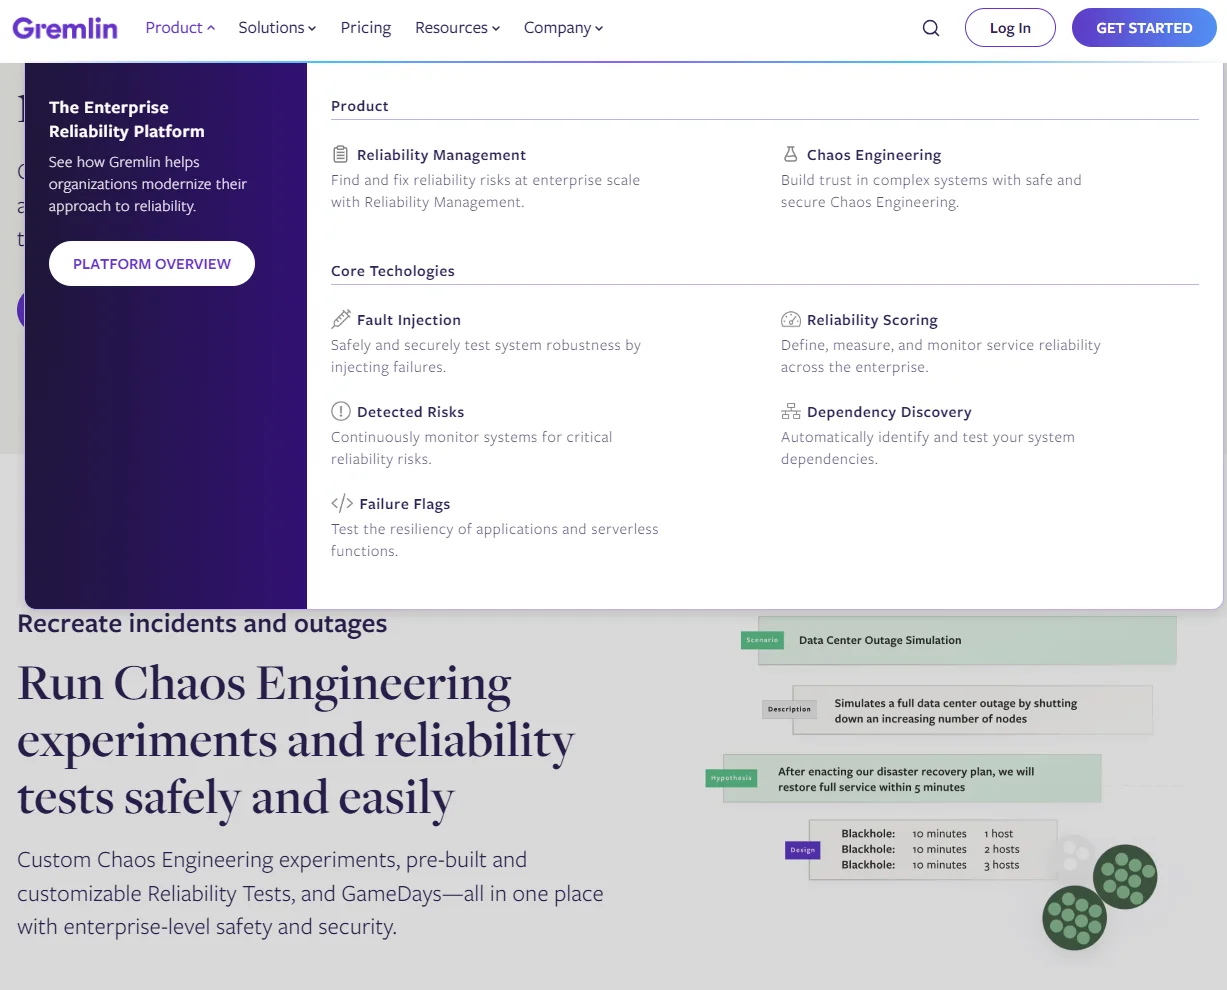Click "After enacting our disaster recovery plan" text
This screenshot has height=990, width=1227.
(x=906, y=779)
